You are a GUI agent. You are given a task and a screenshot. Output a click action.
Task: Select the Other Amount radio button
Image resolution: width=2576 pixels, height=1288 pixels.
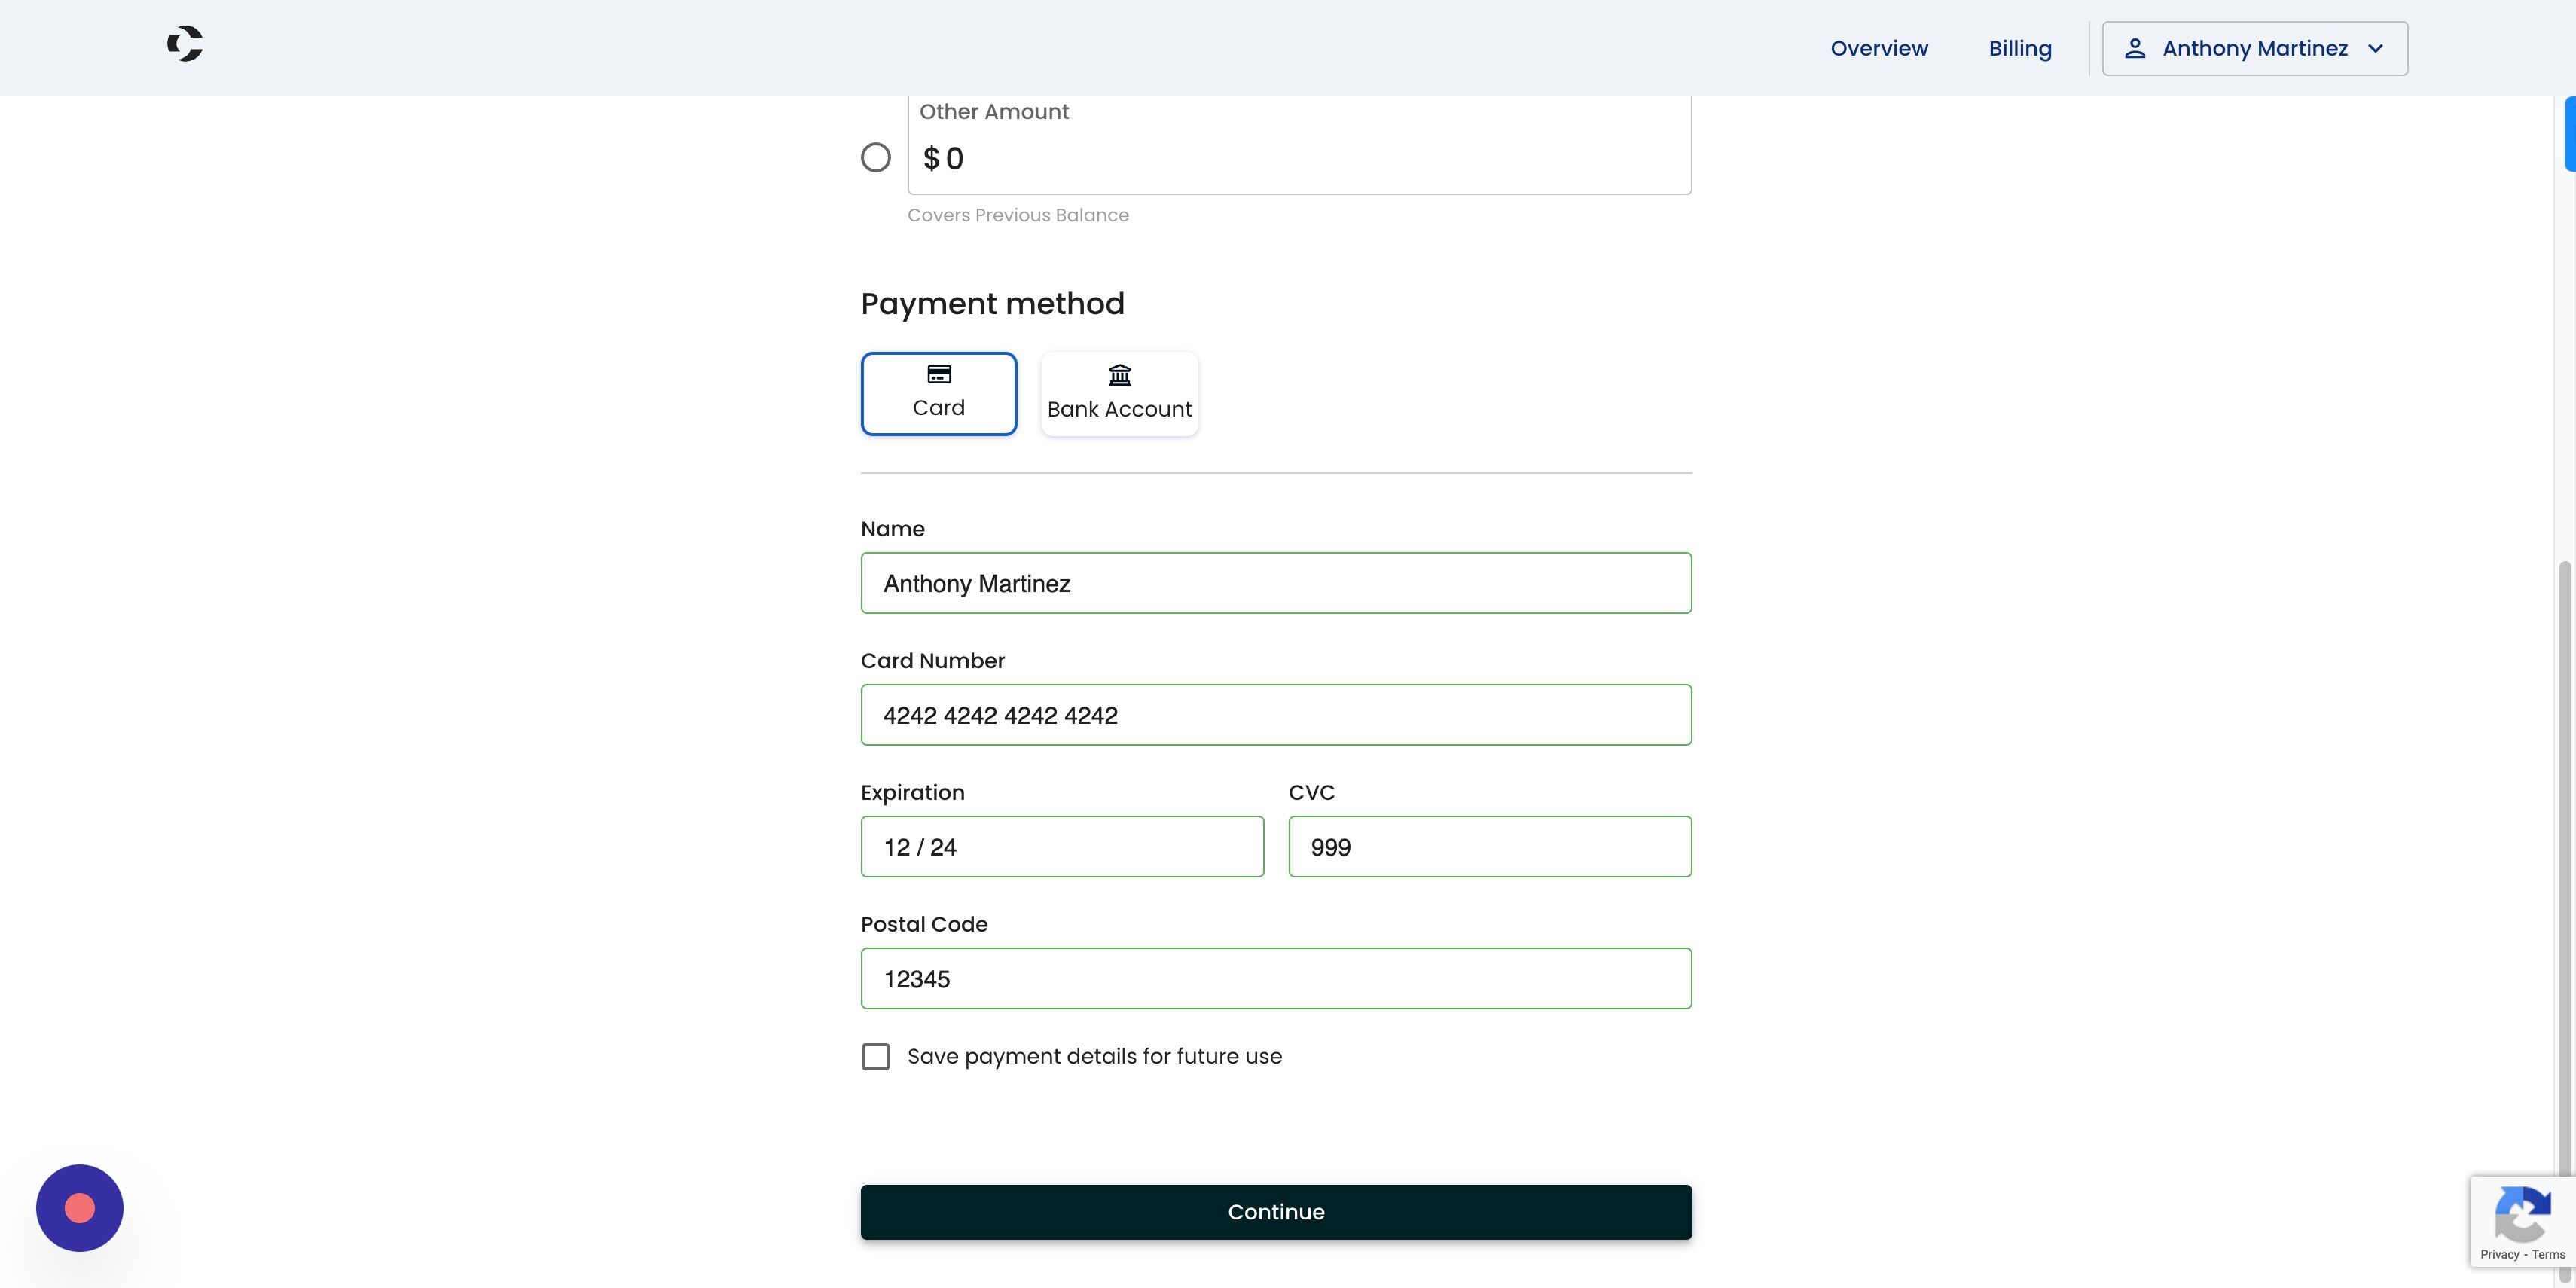coord(876,157)
